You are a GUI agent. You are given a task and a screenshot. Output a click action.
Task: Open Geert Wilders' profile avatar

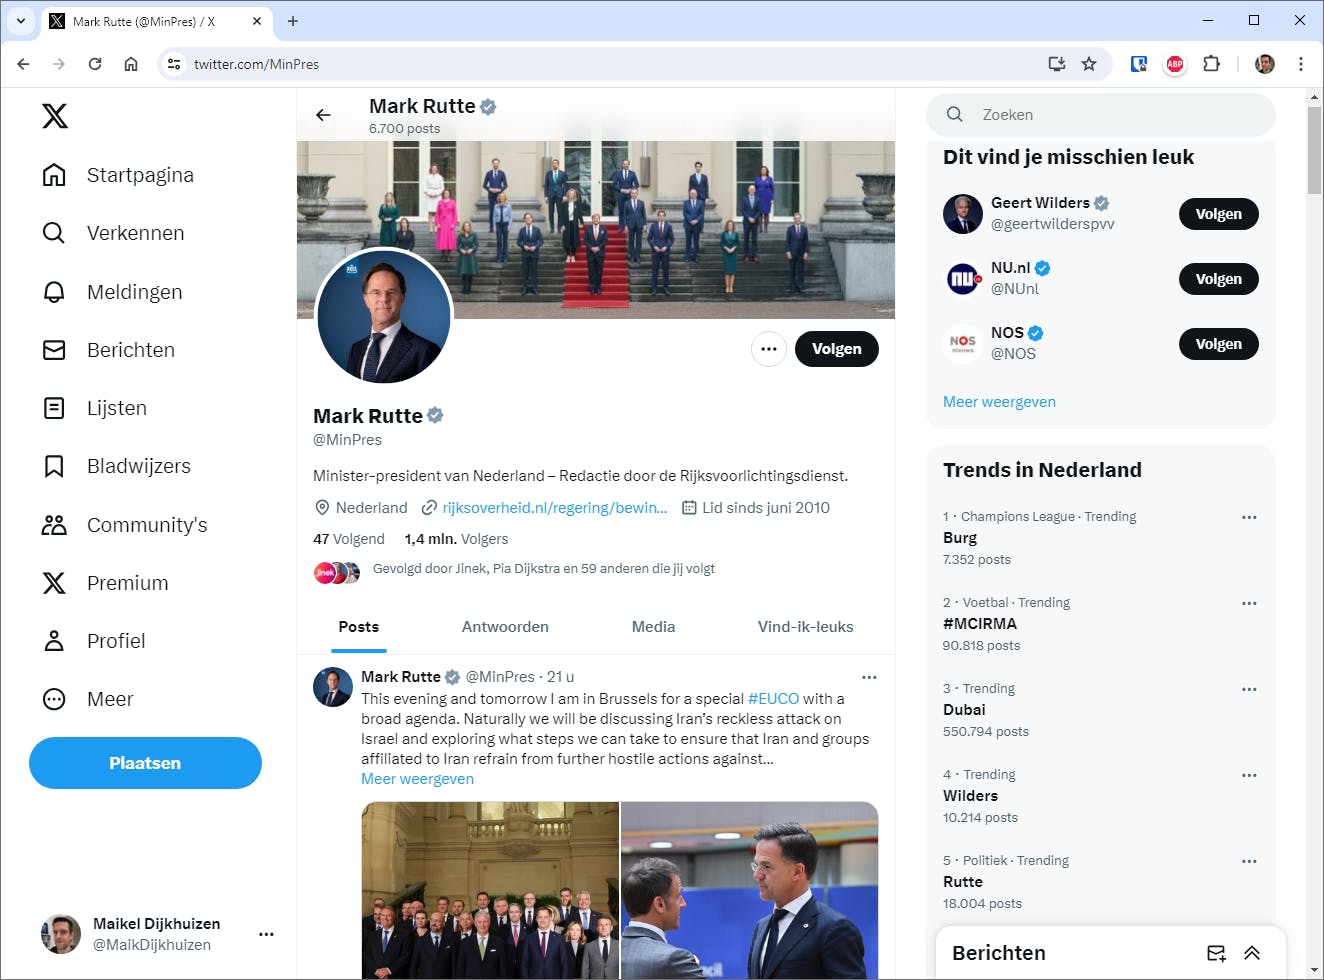[963, 214]
